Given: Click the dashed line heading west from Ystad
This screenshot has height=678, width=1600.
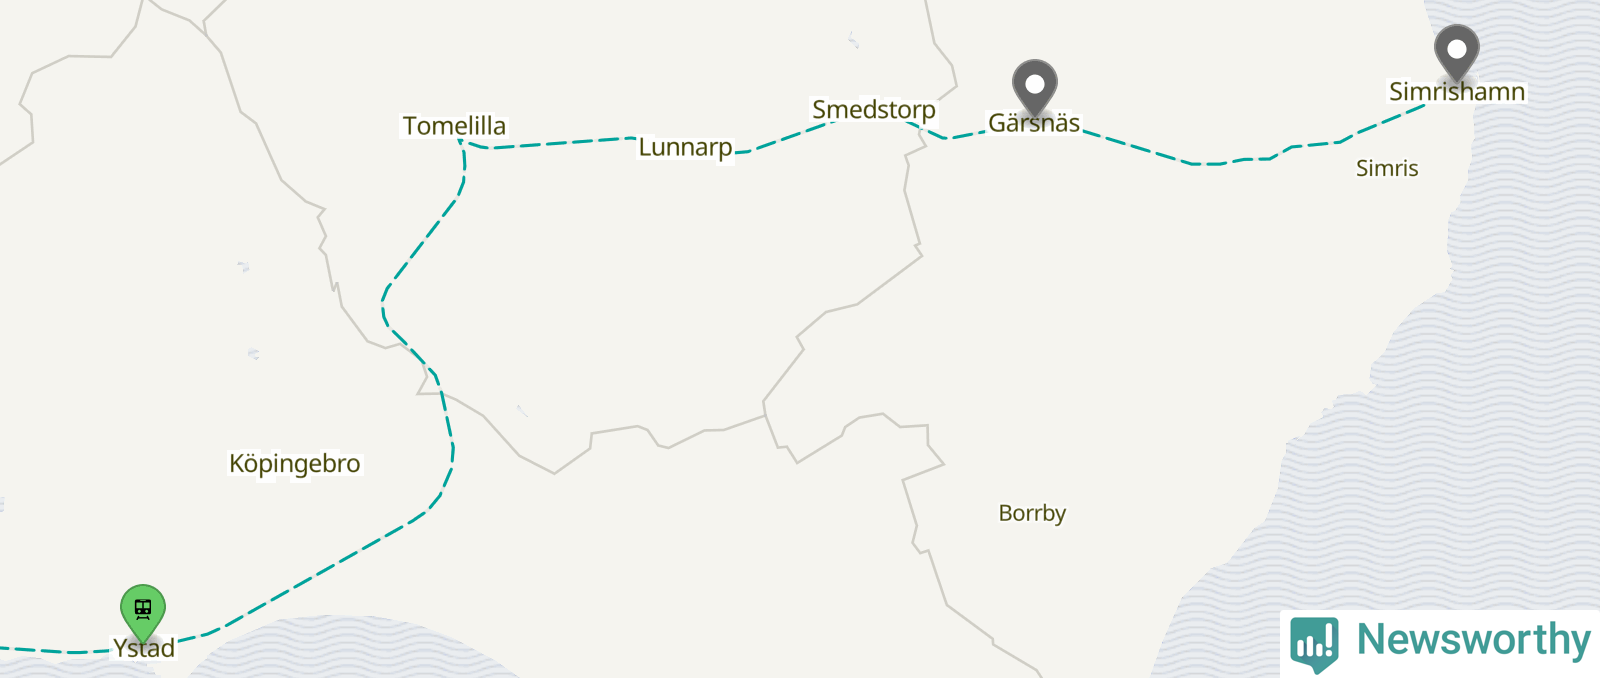Looking at the screenshot, I should coord(55,651).
